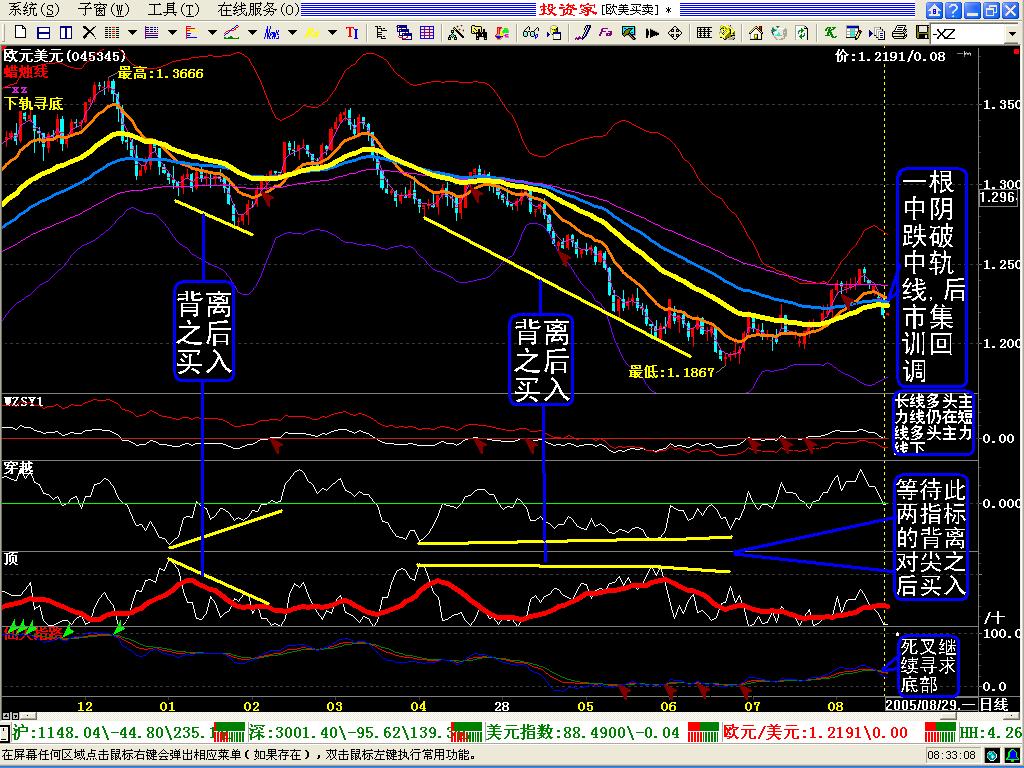Open dropdown arrow next to yellow Fa icon
This screenshot has width=1024, height=768.
(332, 33)
